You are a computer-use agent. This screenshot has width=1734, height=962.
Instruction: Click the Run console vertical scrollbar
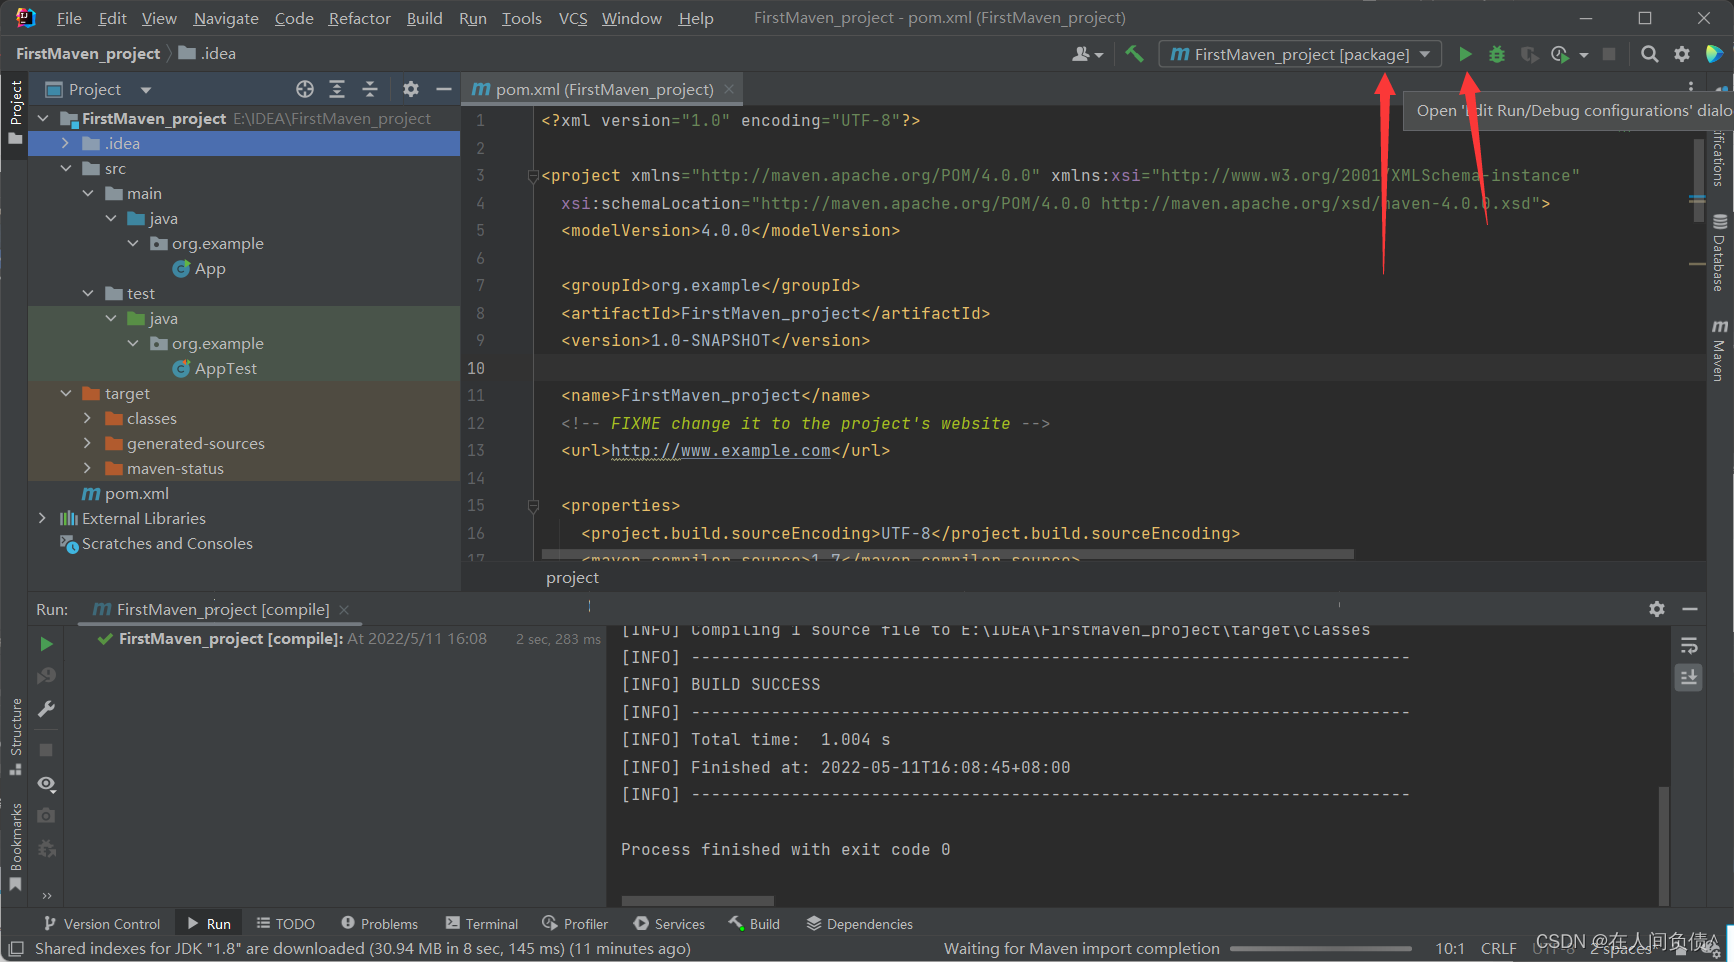(1664, 845)
